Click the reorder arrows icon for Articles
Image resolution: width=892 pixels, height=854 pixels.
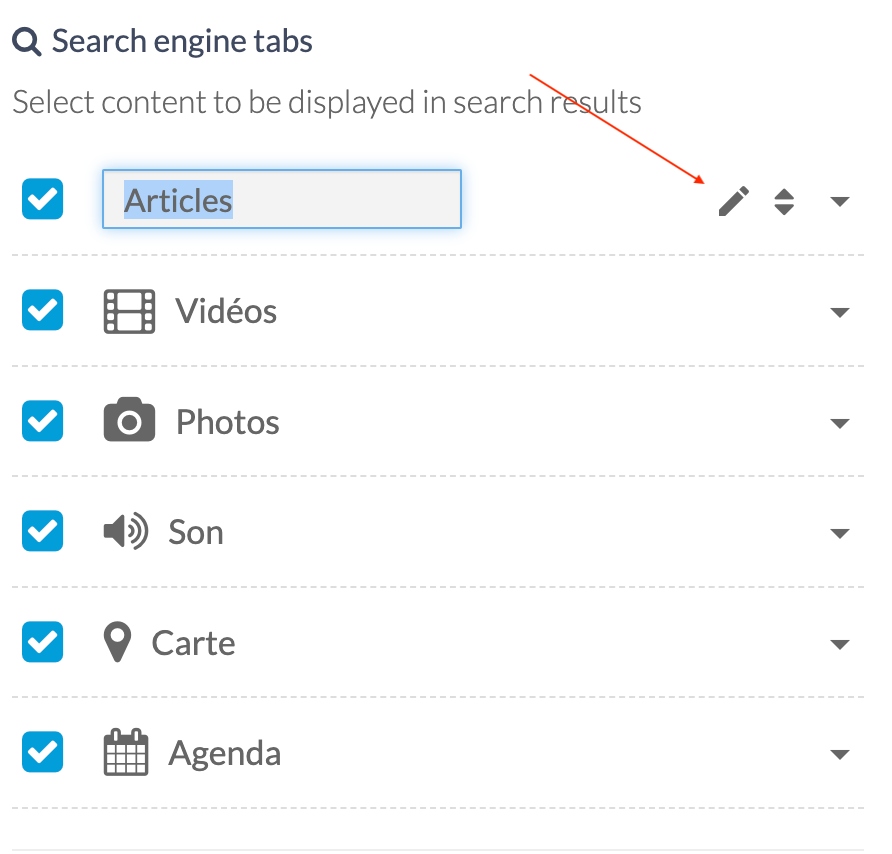[784, 201]
